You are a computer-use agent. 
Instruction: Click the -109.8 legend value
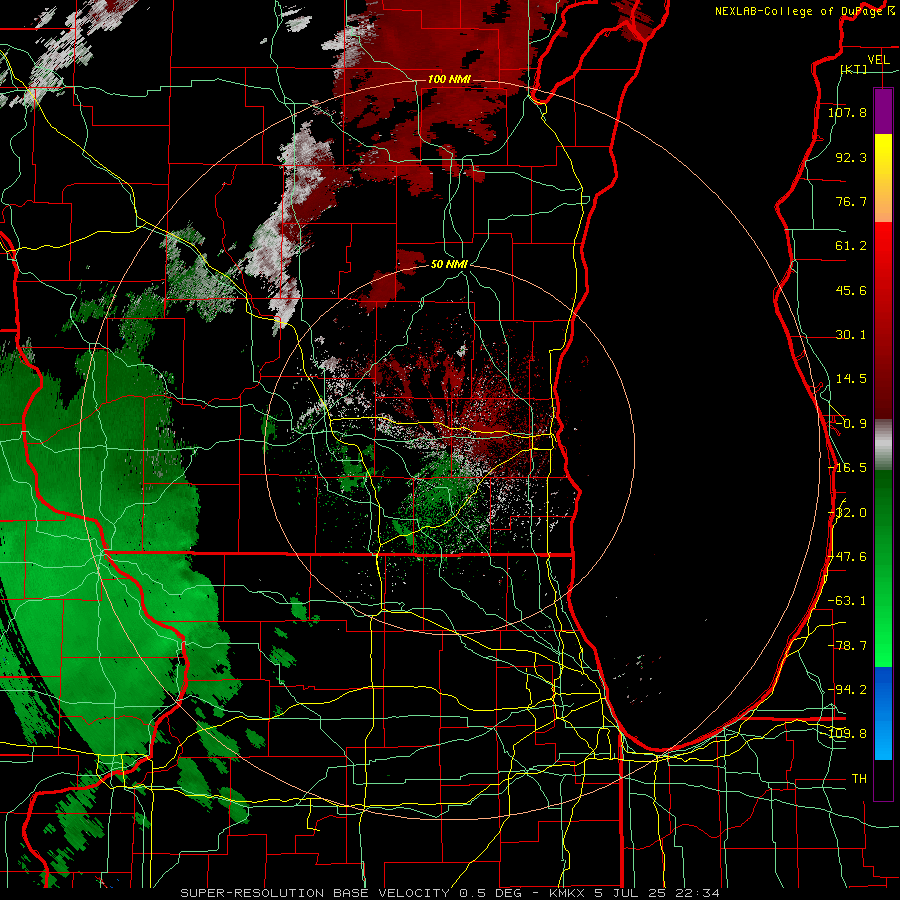click(x=847, y=734)
